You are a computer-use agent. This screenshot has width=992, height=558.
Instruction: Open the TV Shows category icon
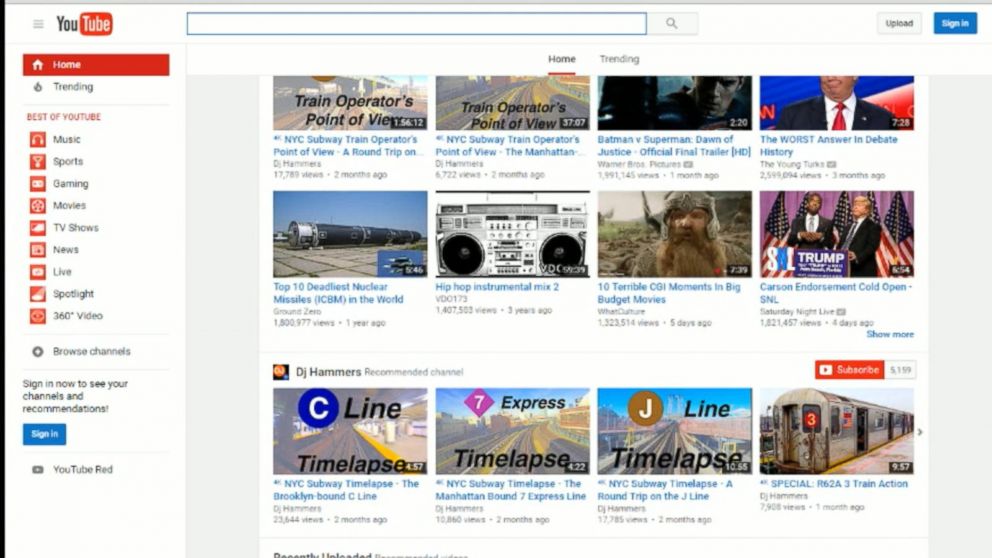[x=38, y=228]
